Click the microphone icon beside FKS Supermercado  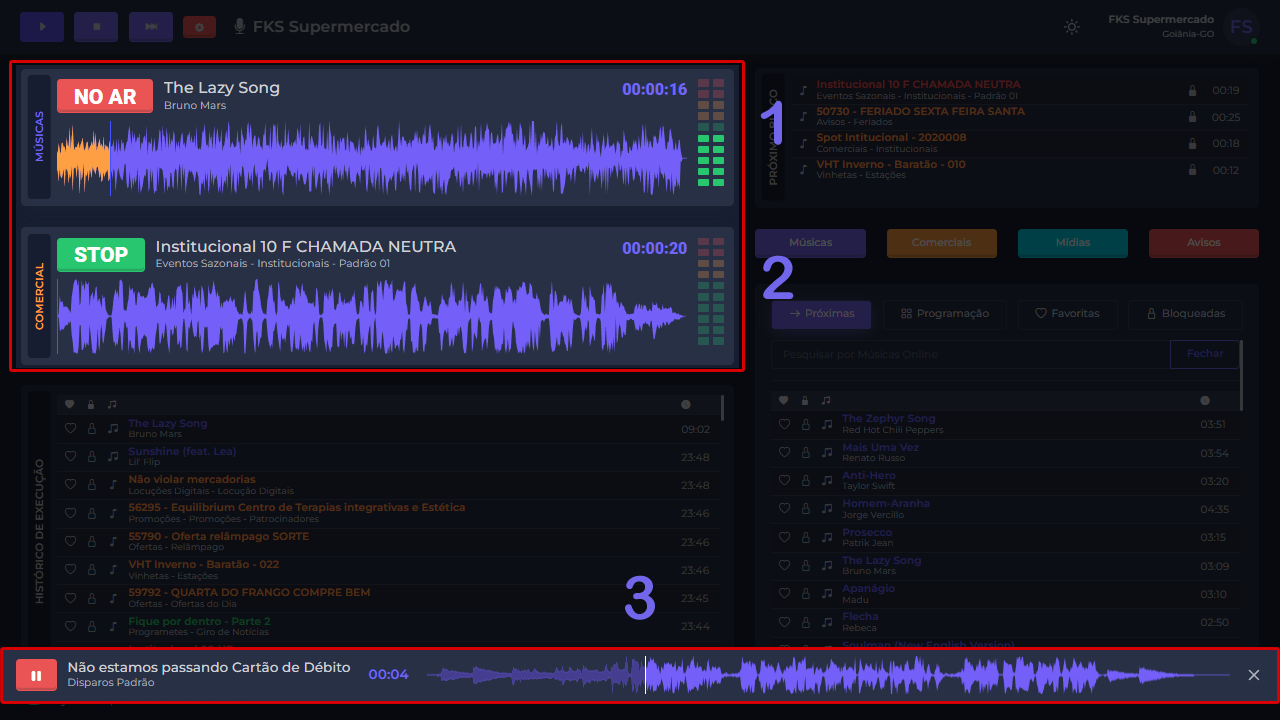[x=240, y=27]
